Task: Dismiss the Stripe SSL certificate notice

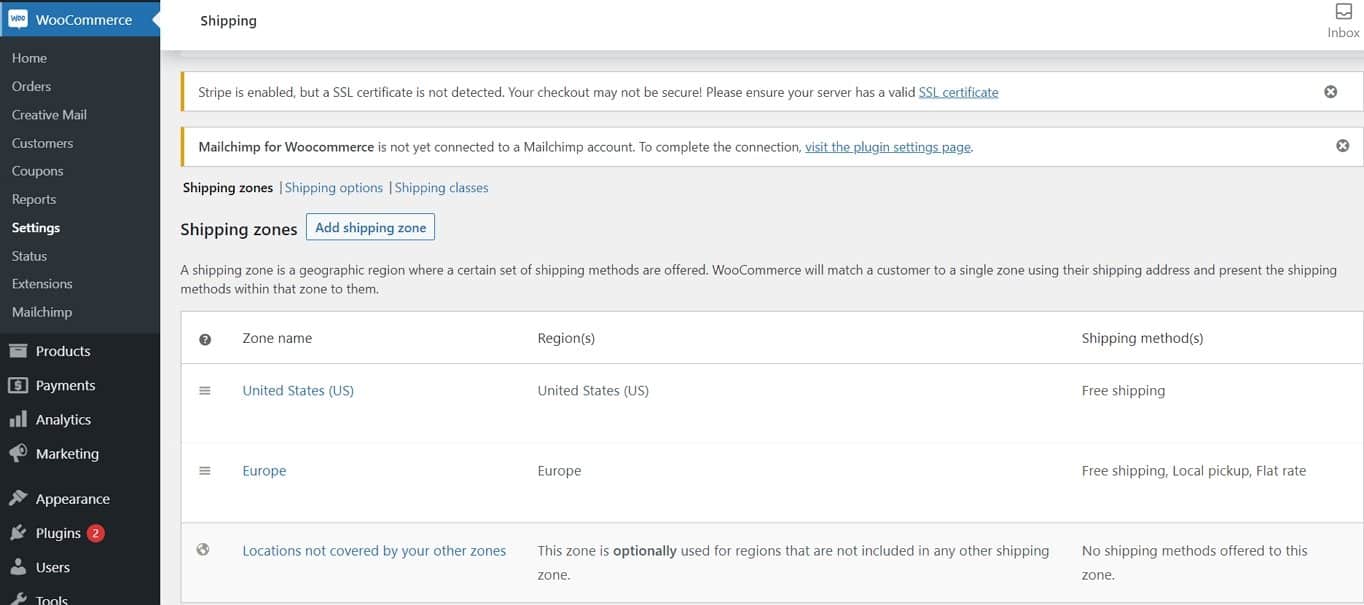Action: (x=1330, y=91)
